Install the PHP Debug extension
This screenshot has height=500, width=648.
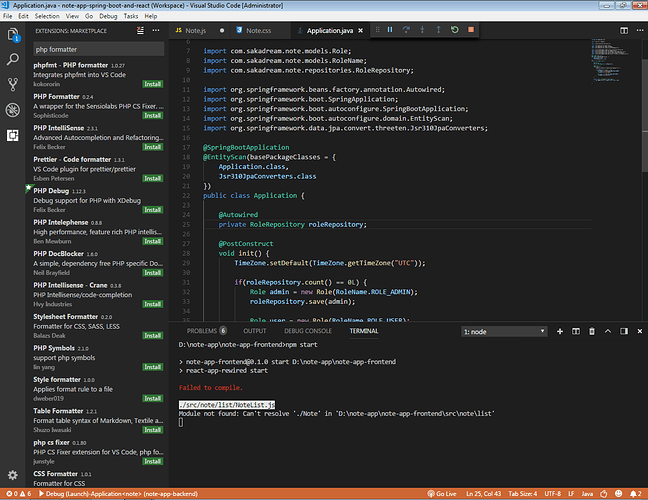pos(152,210)
